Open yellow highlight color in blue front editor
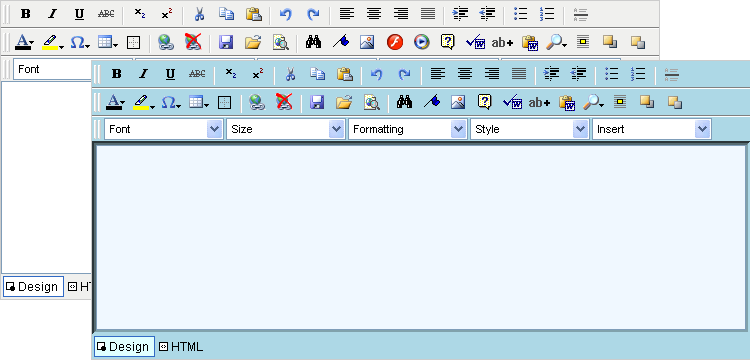The width and height of the screenshot is (750, 360). point(143,102)
